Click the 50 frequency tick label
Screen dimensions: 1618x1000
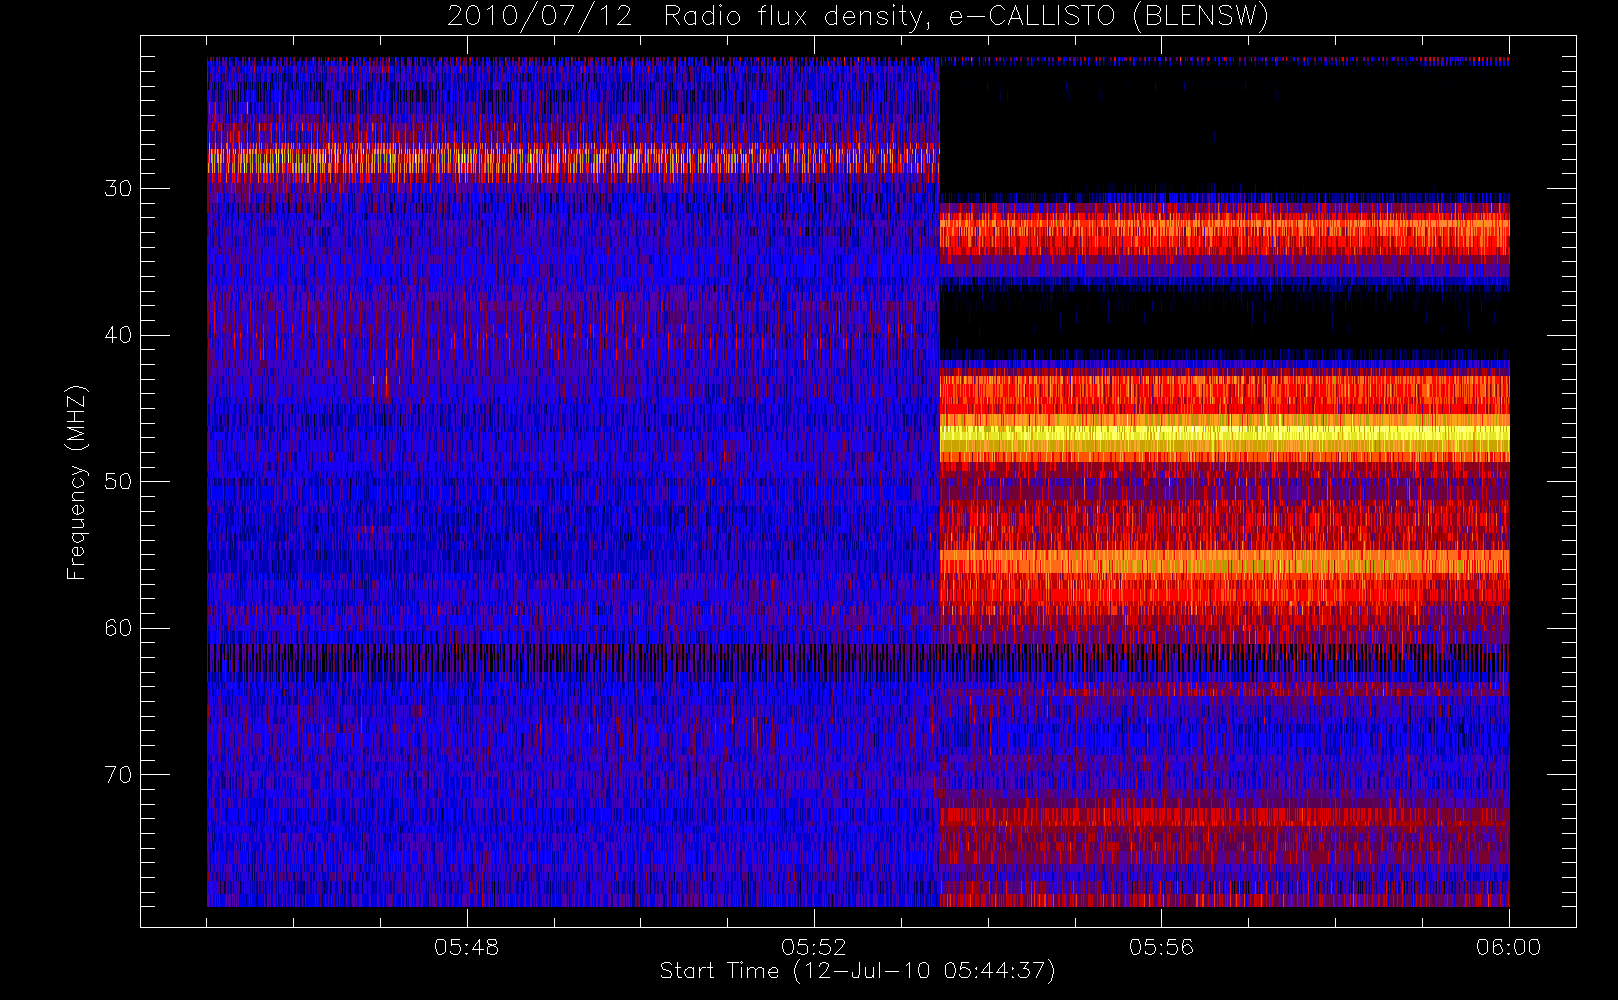point(118,482)
